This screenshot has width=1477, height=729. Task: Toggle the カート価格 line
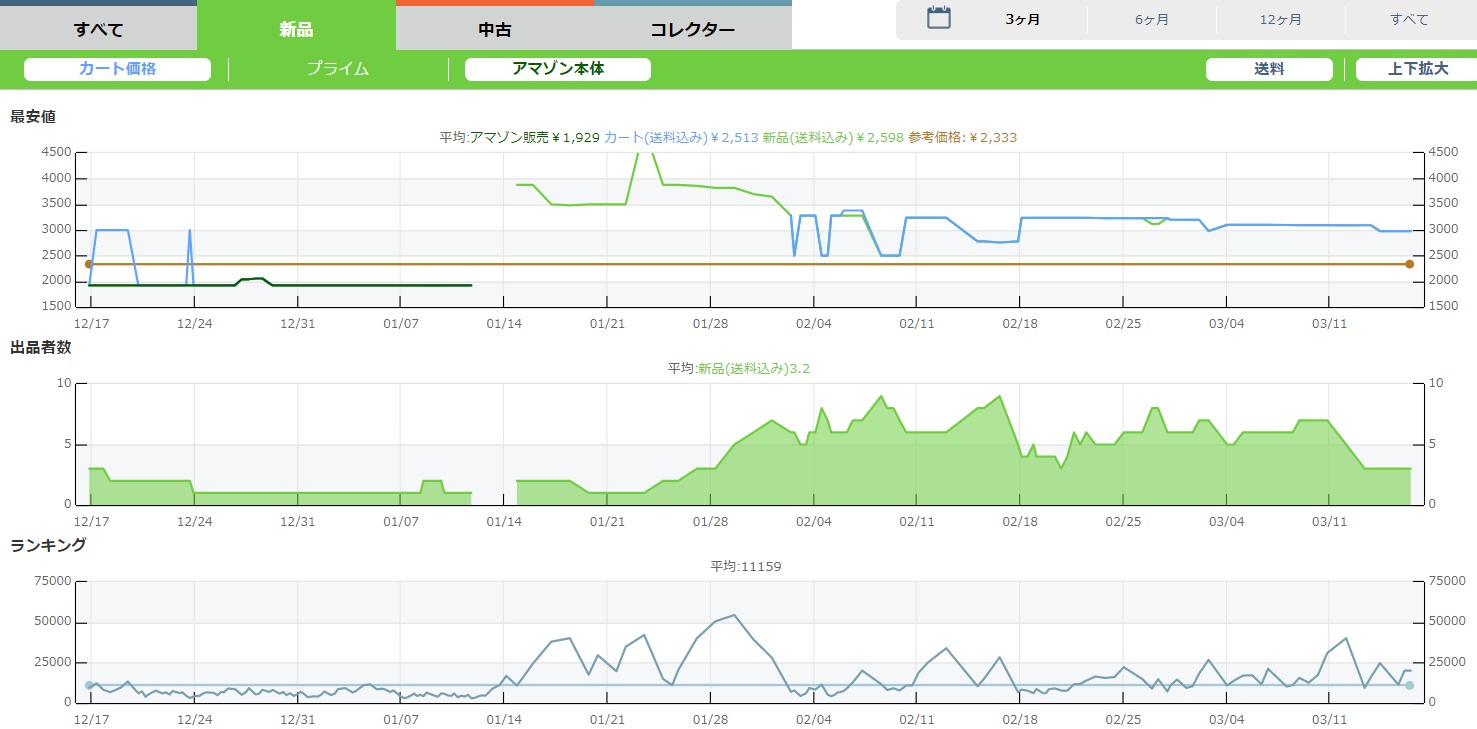pos(117,69)
